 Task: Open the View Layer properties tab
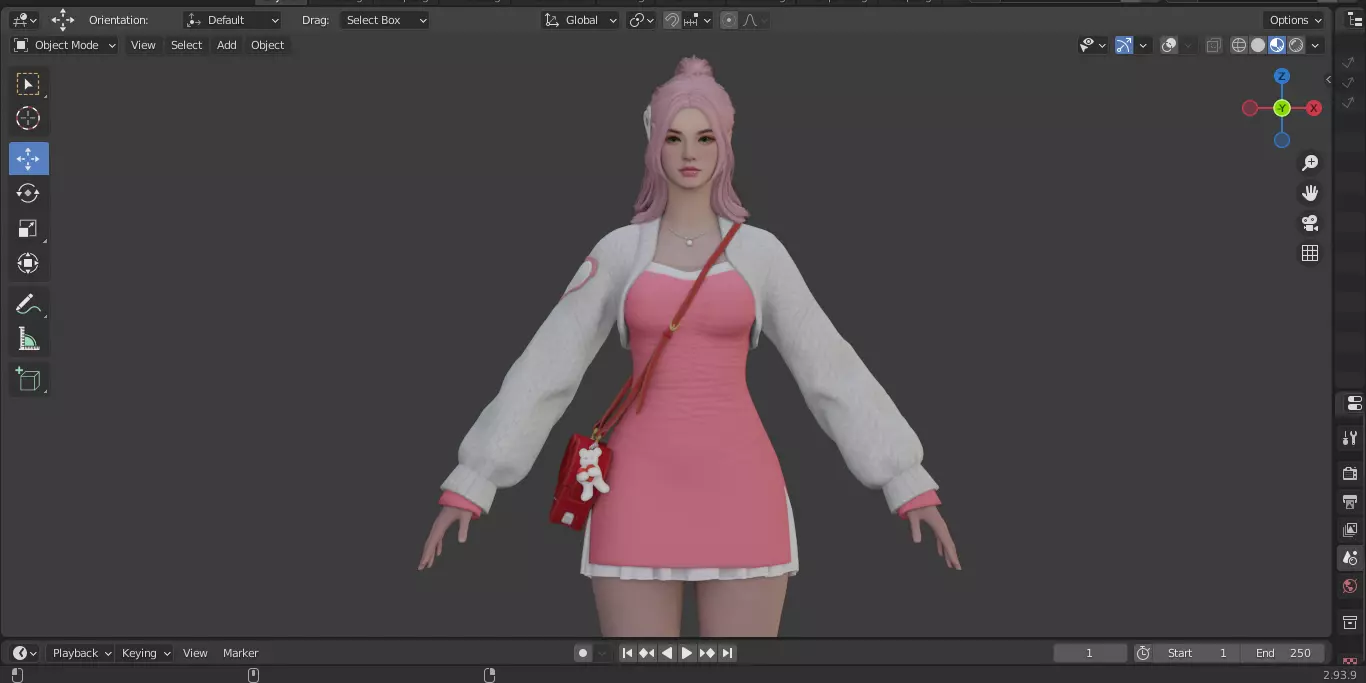[1350, 529]
